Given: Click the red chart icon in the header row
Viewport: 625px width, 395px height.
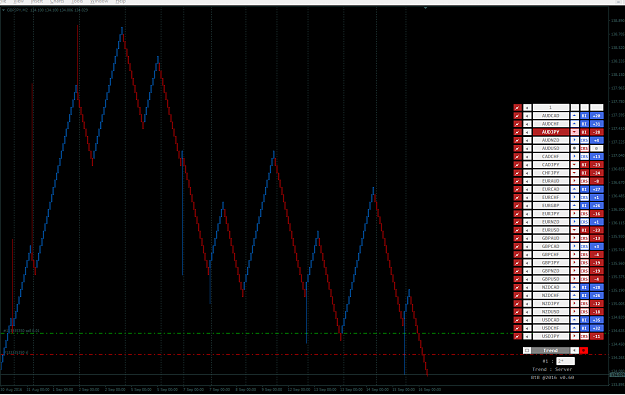Looking at the screenshot, I should coord(517,108).
